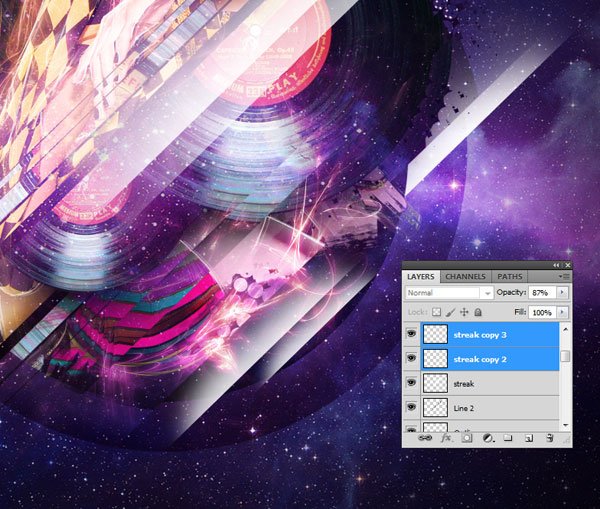Hide the streak copy 3 layer
600x509 pixels.
point(411,334)
